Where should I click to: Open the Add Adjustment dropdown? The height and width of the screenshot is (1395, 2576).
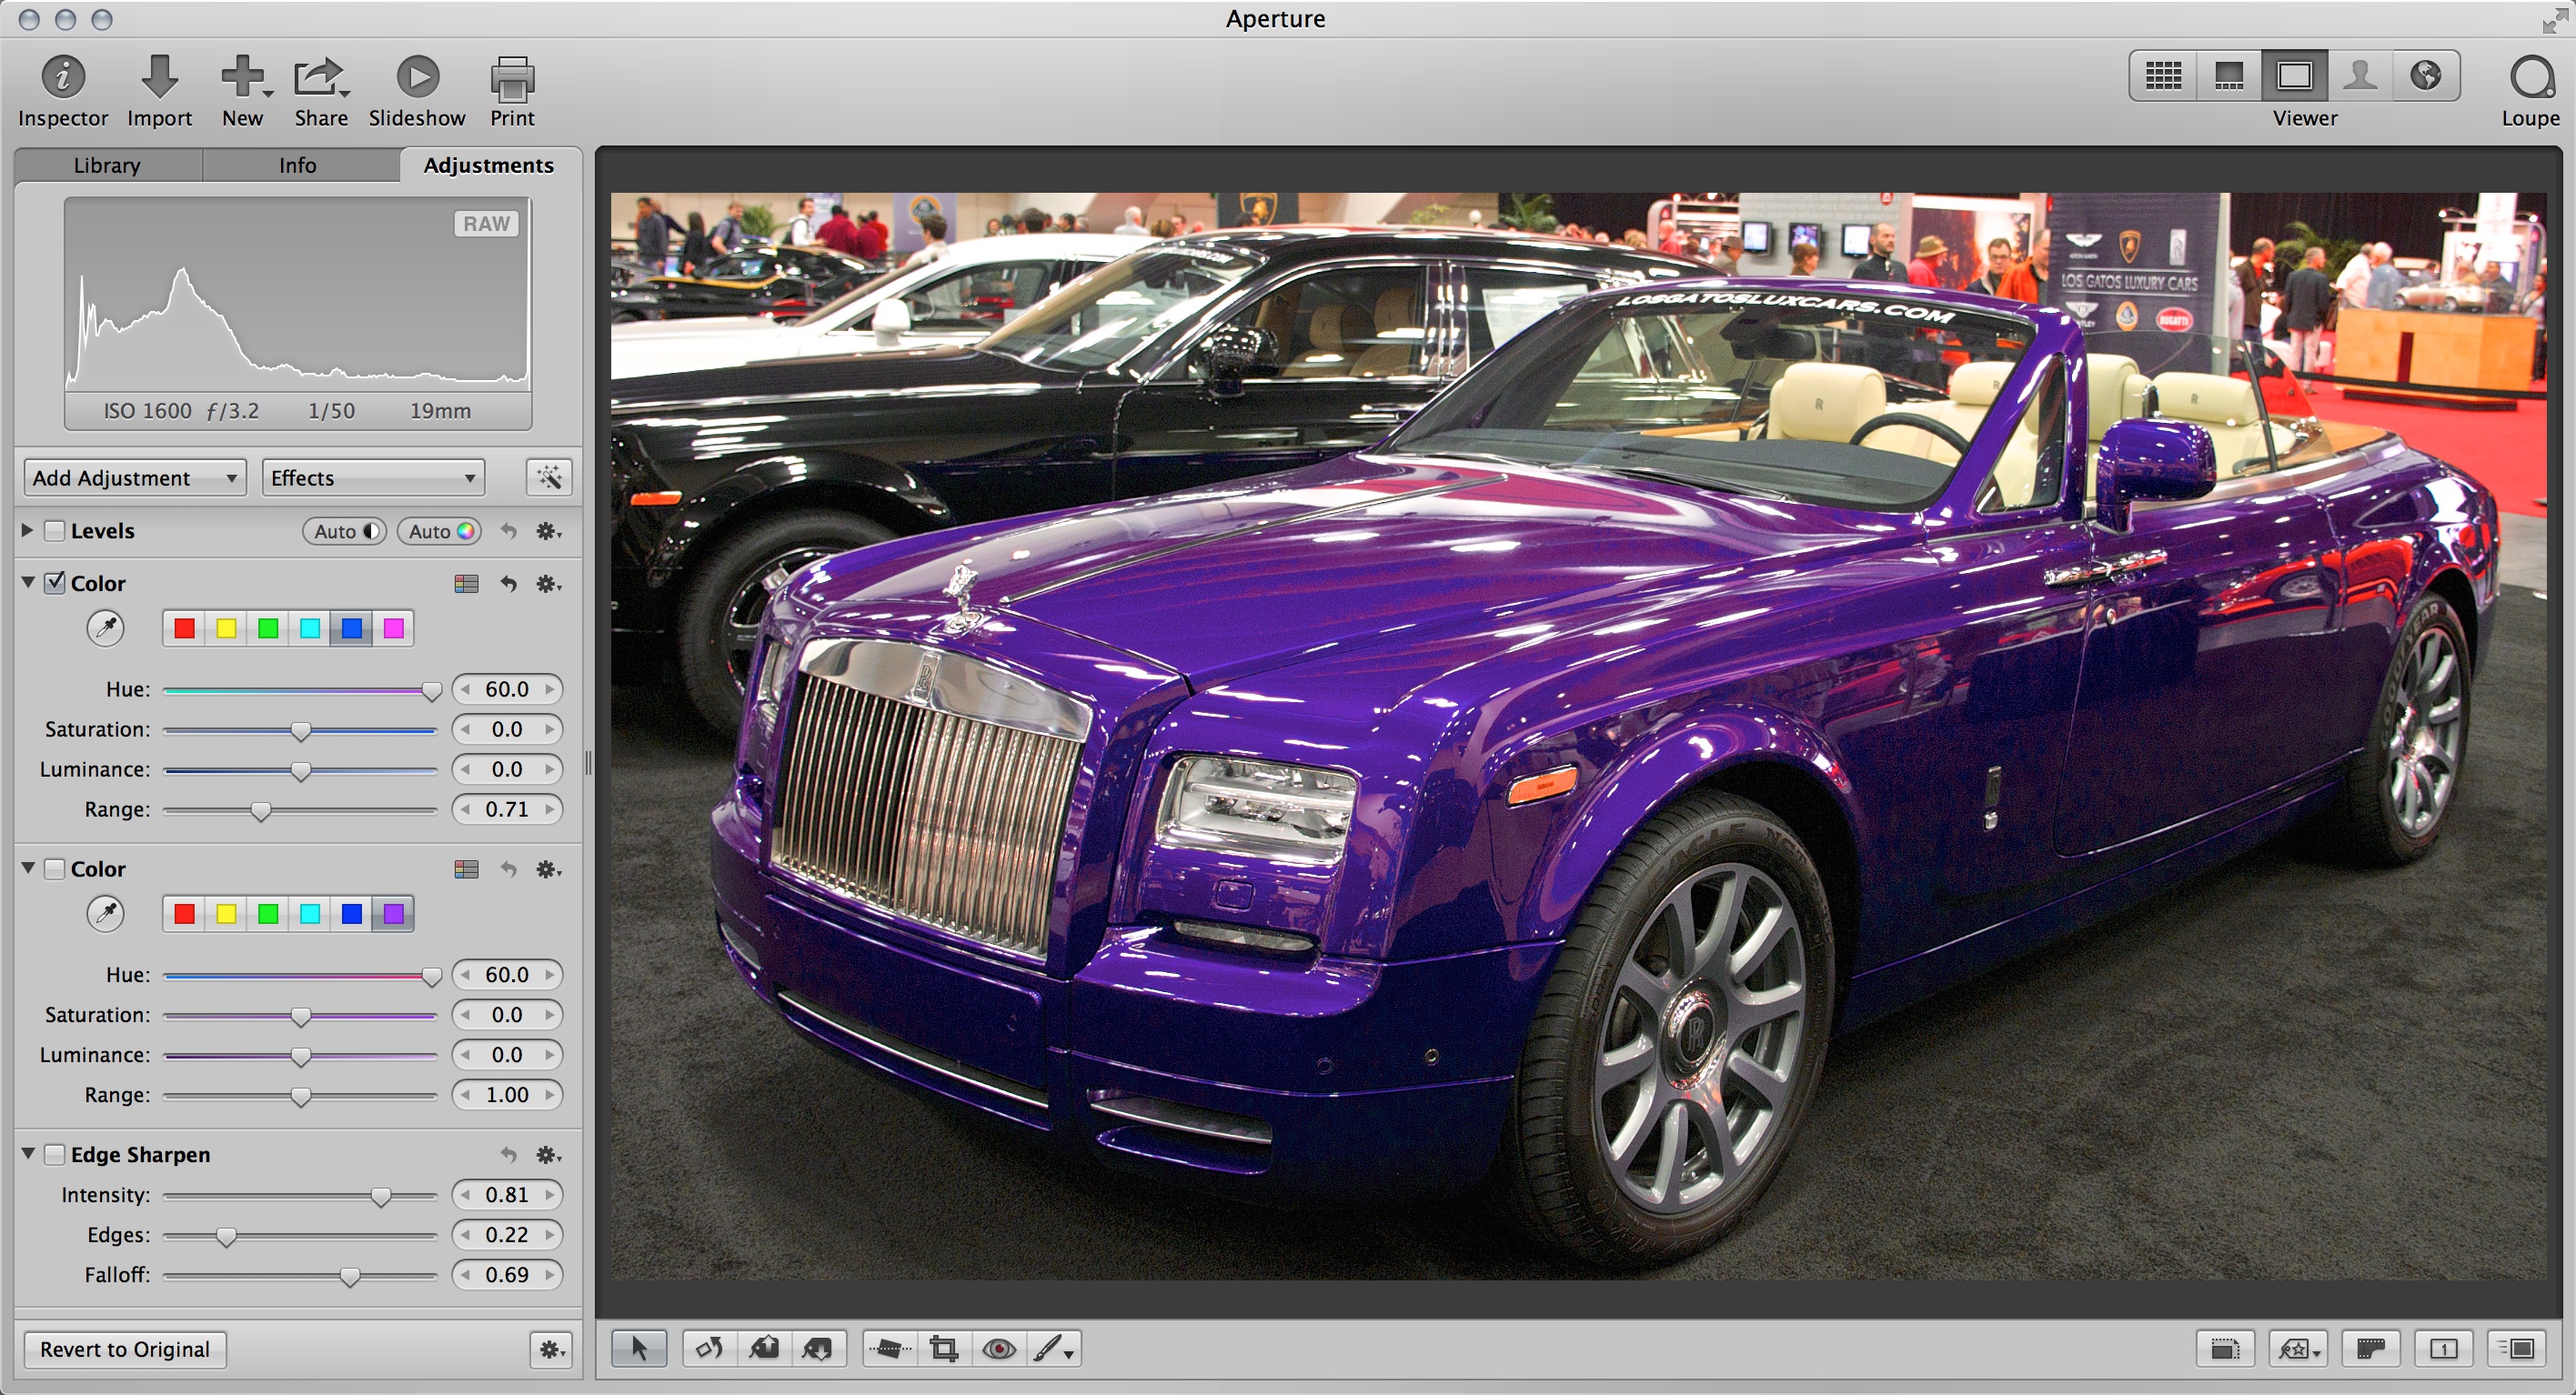point(134,478)
